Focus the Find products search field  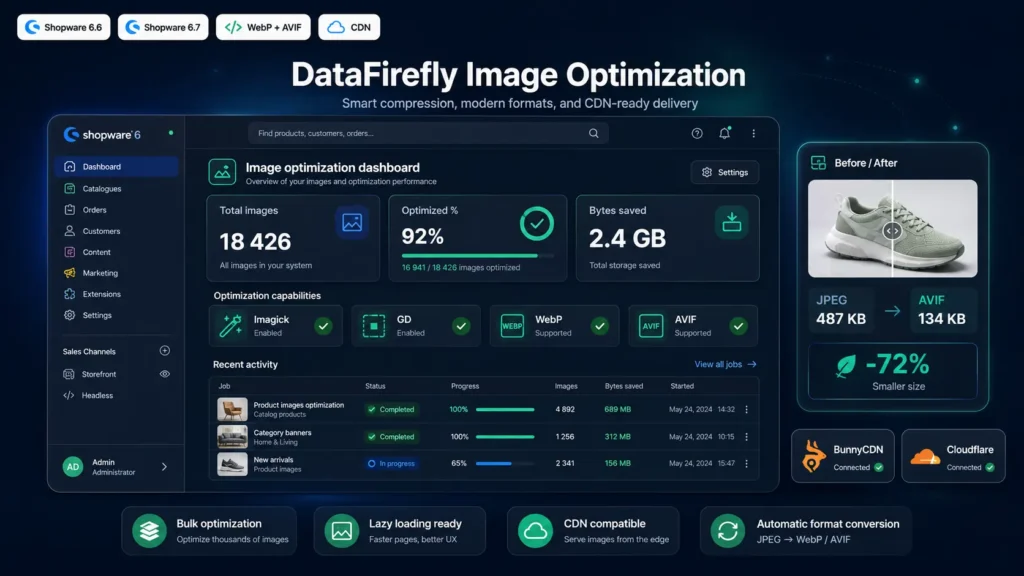click(x=428, y=133)
